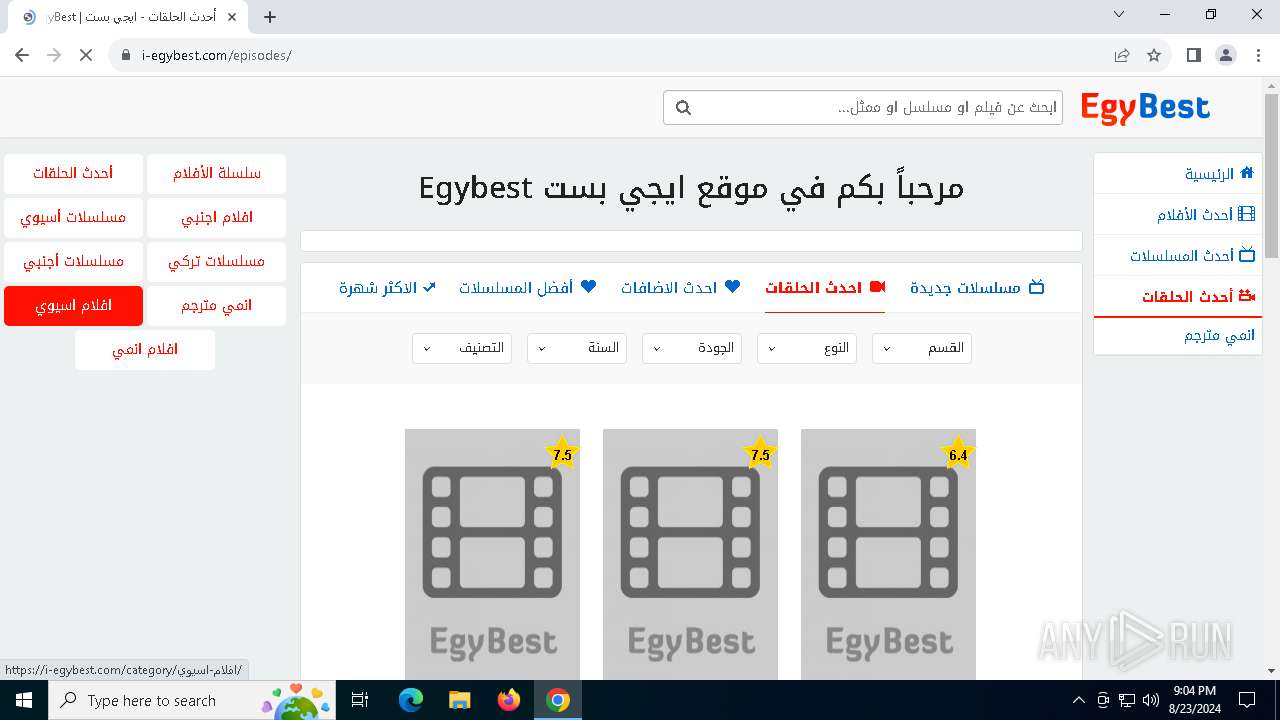Open the السنة dropdown filter

577,348
